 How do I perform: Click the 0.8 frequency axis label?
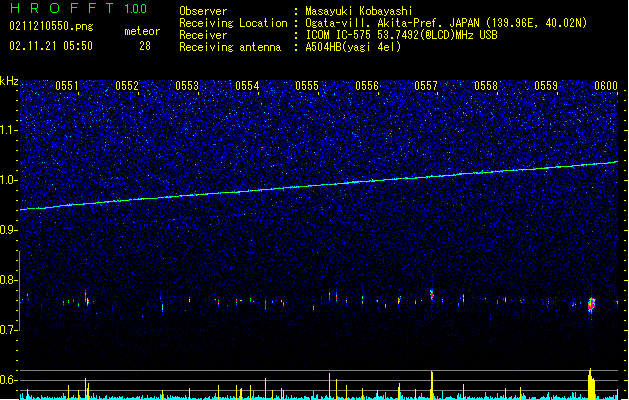click(9, 280)
